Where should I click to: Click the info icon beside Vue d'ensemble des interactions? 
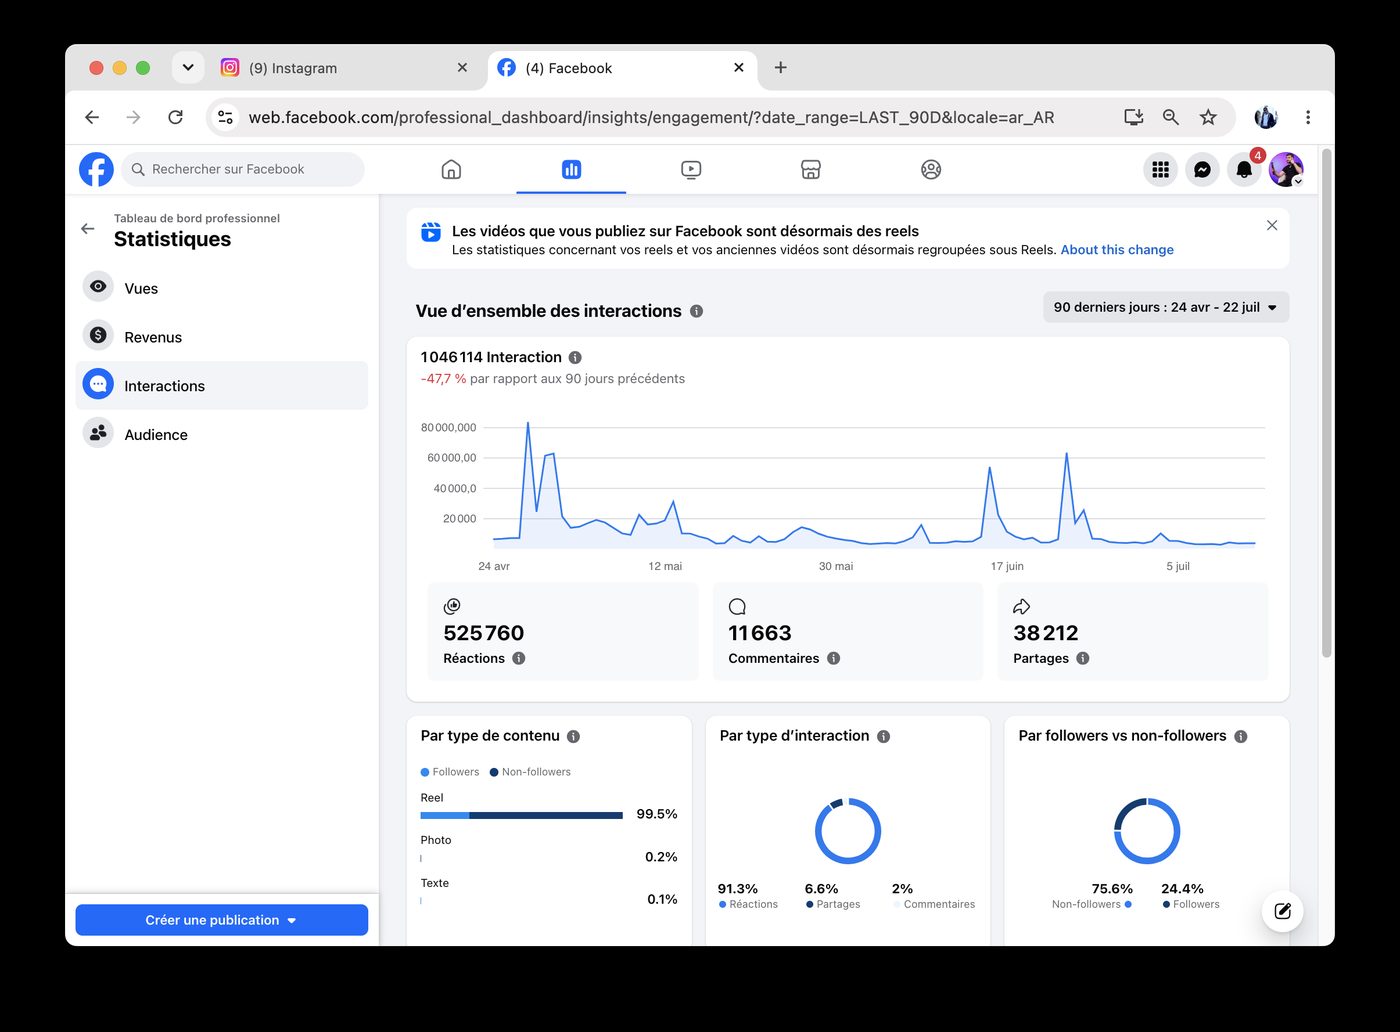click(697, 311)
